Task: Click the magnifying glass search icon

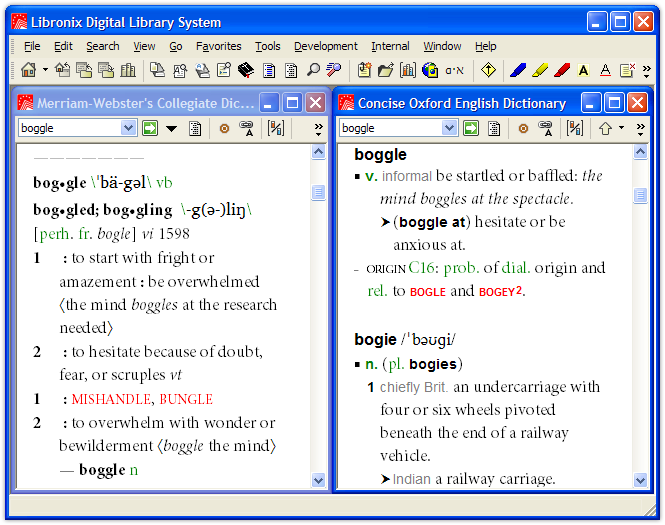Action: [x=313, y=70]
